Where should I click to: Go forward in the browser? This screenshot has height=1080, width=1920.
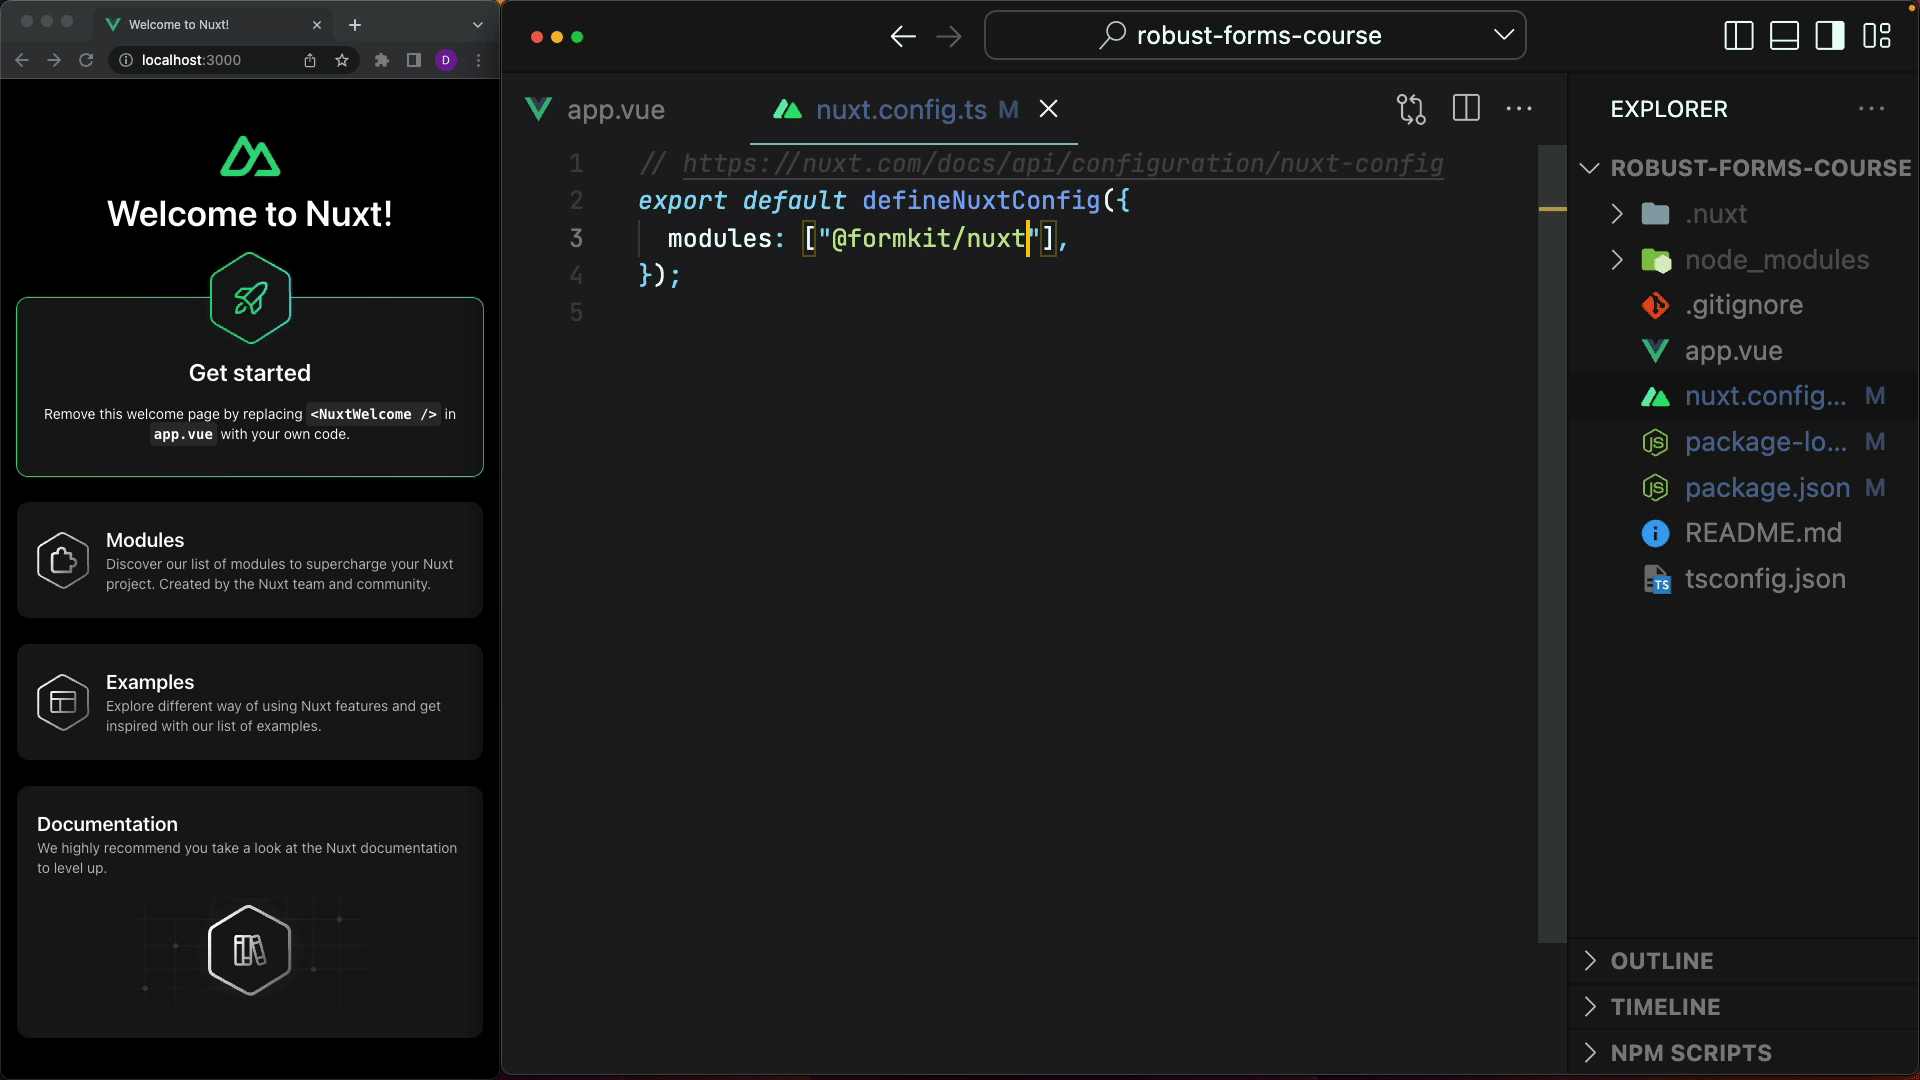54,60
